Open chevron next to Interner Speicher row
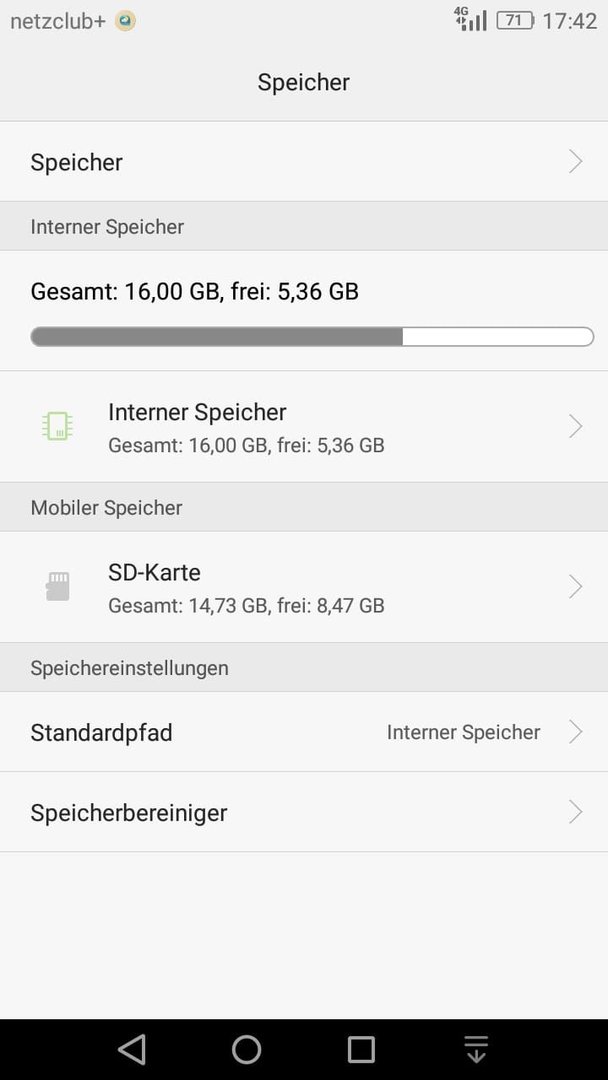The width and height of the screenshot is (608, 1080). click(576, 426)
